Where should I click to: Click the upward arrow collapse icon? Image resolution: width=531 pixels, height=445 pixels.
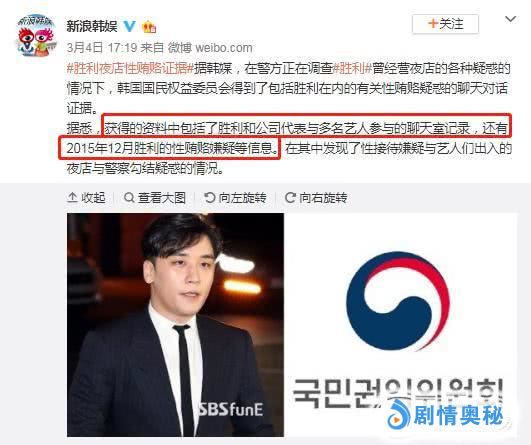coord(72,197)
